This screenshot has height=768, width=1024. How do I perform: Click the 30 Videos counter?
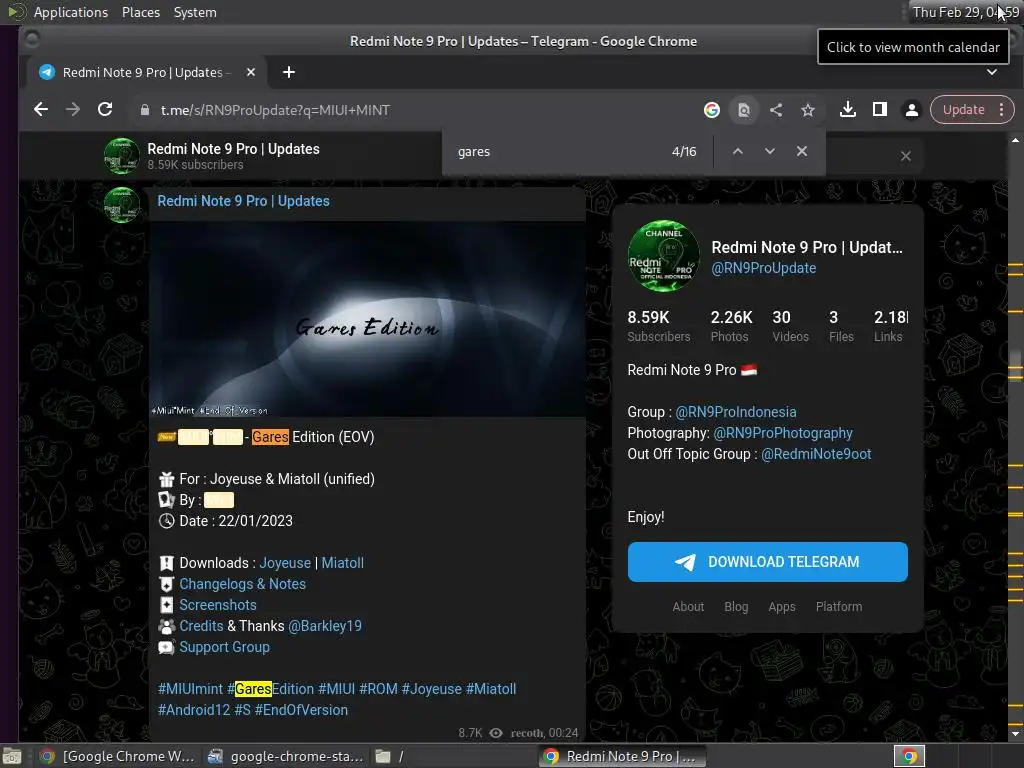[x=790, y=325]
